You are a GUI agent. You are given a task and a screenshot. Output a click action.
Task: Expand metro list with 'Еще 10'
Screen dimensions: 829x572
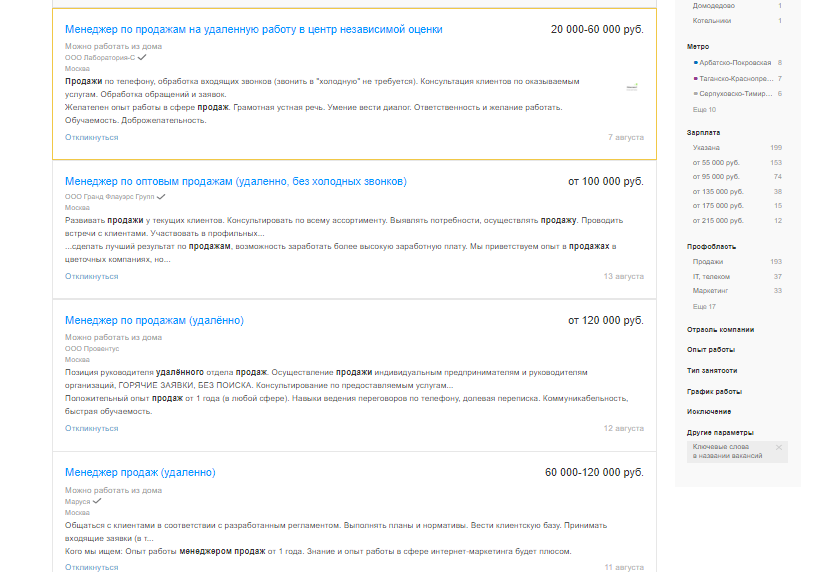[x=704, y=109]
